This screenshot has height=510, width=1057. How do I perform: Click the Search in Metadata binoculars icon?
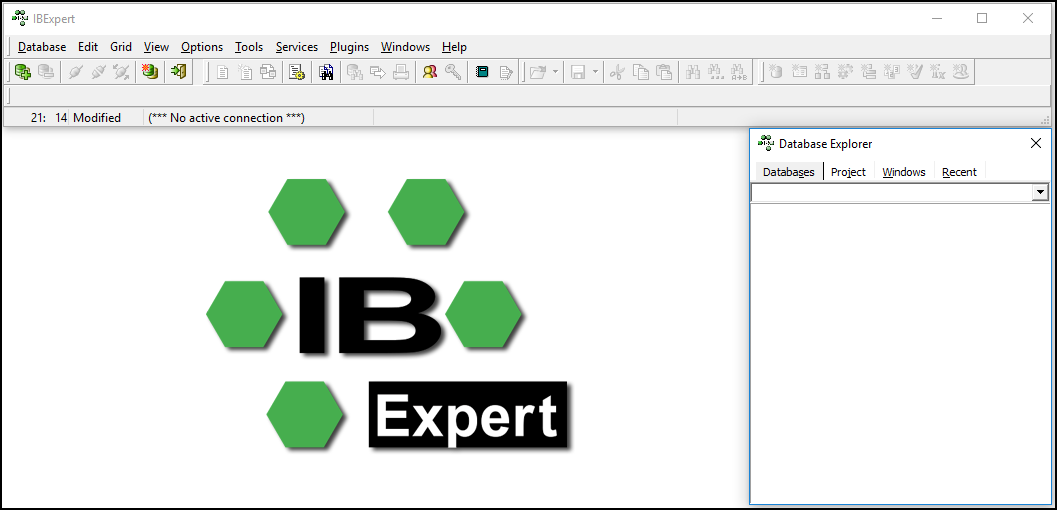[x=326, y=72]
